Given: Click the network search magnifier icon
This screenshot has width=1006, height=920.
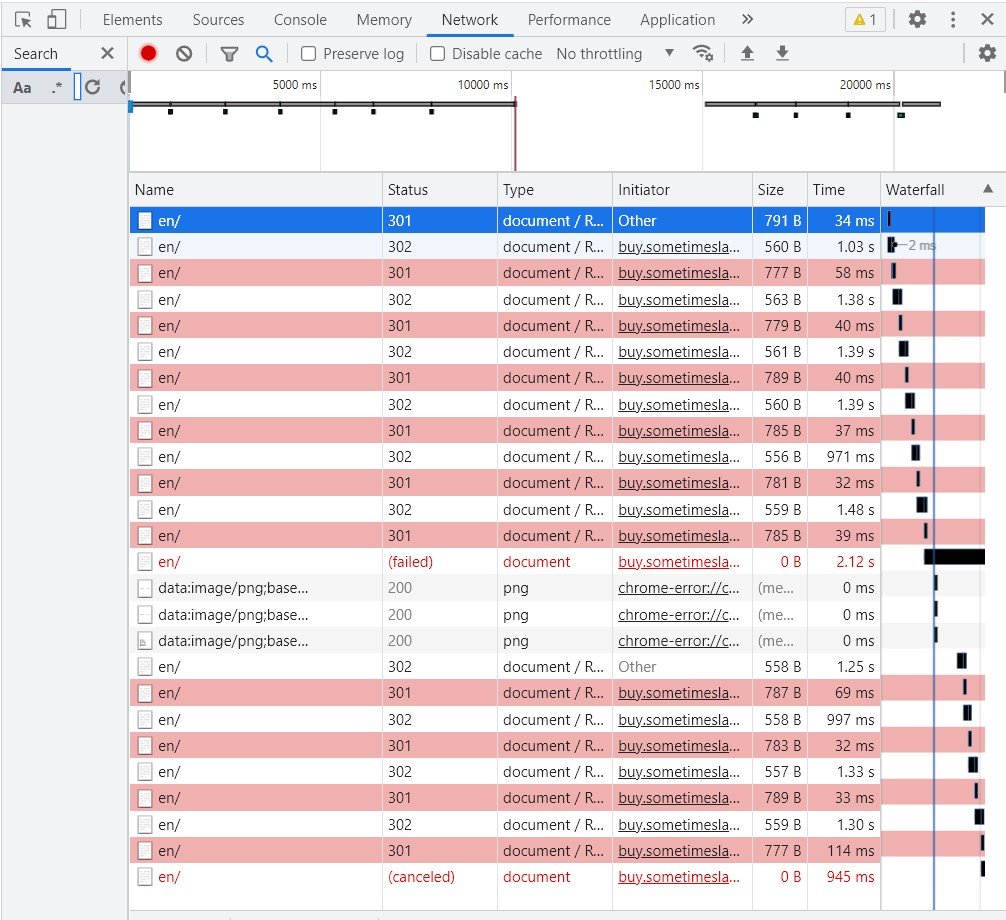Looking at the screenshot, I should click(x=264, y=54).
